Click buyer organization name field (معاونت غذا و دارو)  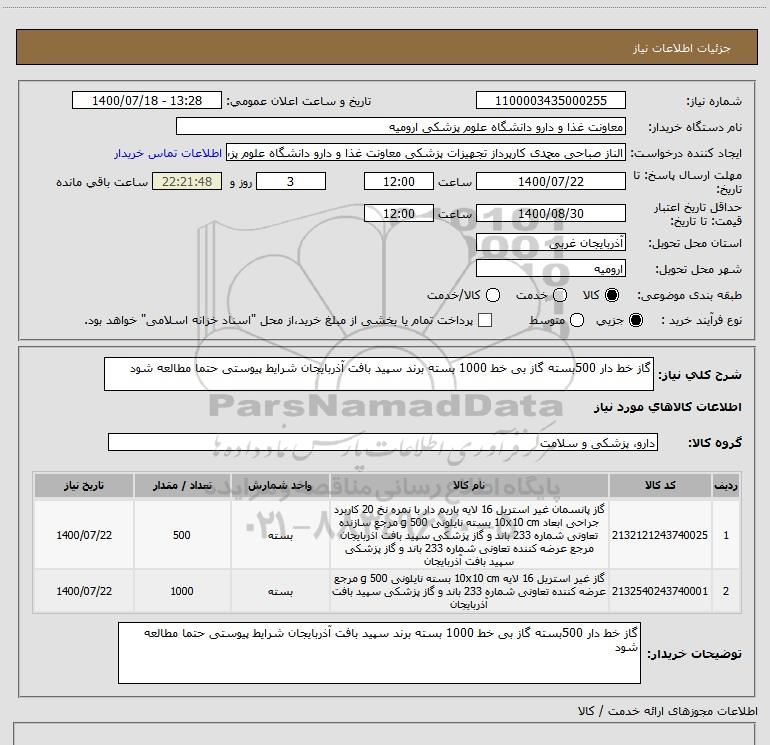point(401,127)
